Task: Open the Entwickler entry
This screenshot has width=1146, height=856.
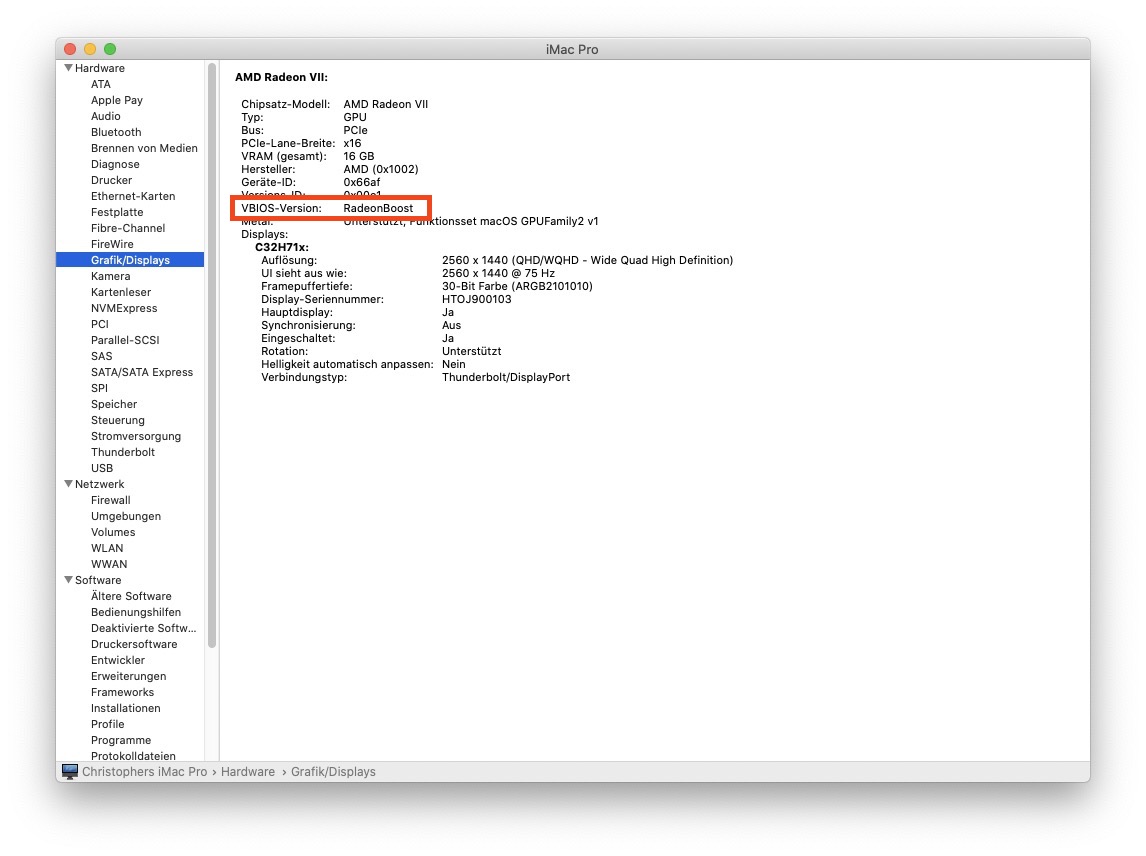Action: click(x=118, y=660)
